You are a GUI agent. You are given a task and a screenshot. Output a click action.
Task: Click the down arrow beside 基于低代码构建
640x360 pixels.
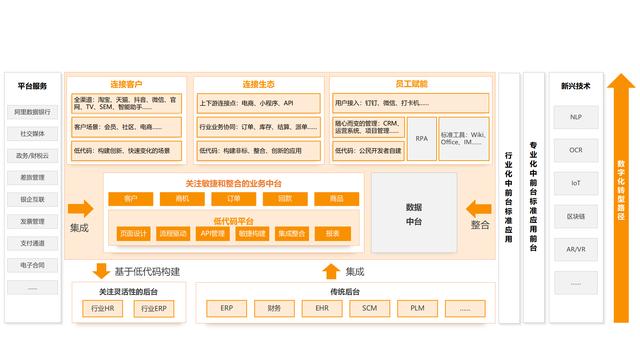[101, 271]
